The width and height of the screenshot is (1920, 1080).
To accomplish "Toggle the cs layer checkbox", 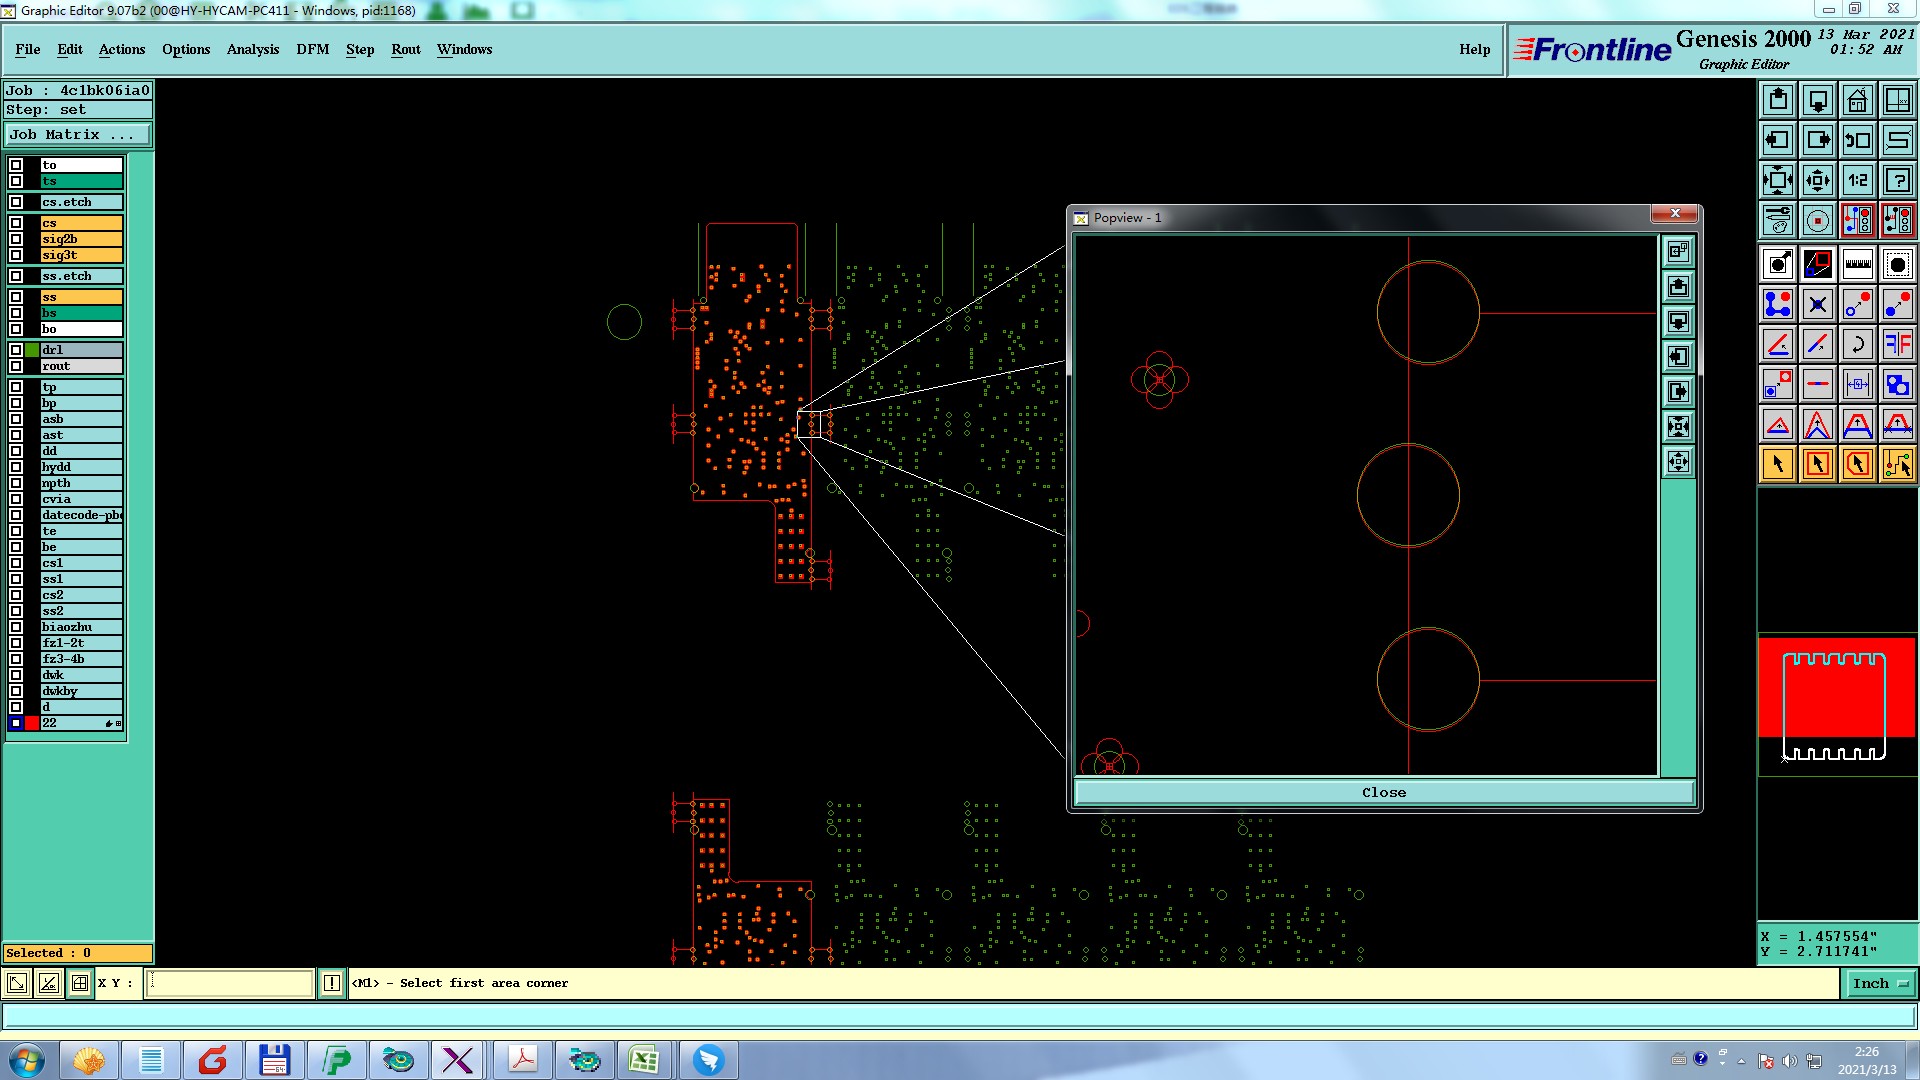I will coord(16,223).
